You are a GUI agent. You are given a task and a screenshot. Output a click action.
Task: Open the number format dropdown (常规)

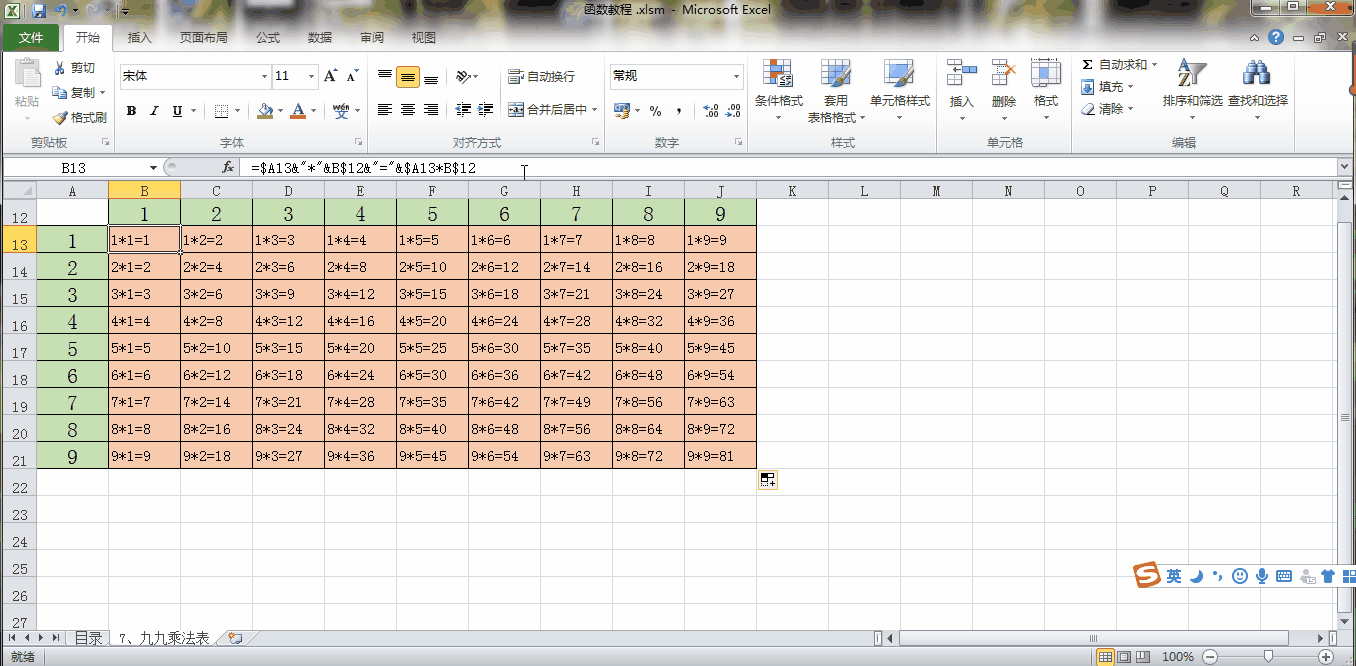[736, 77]
